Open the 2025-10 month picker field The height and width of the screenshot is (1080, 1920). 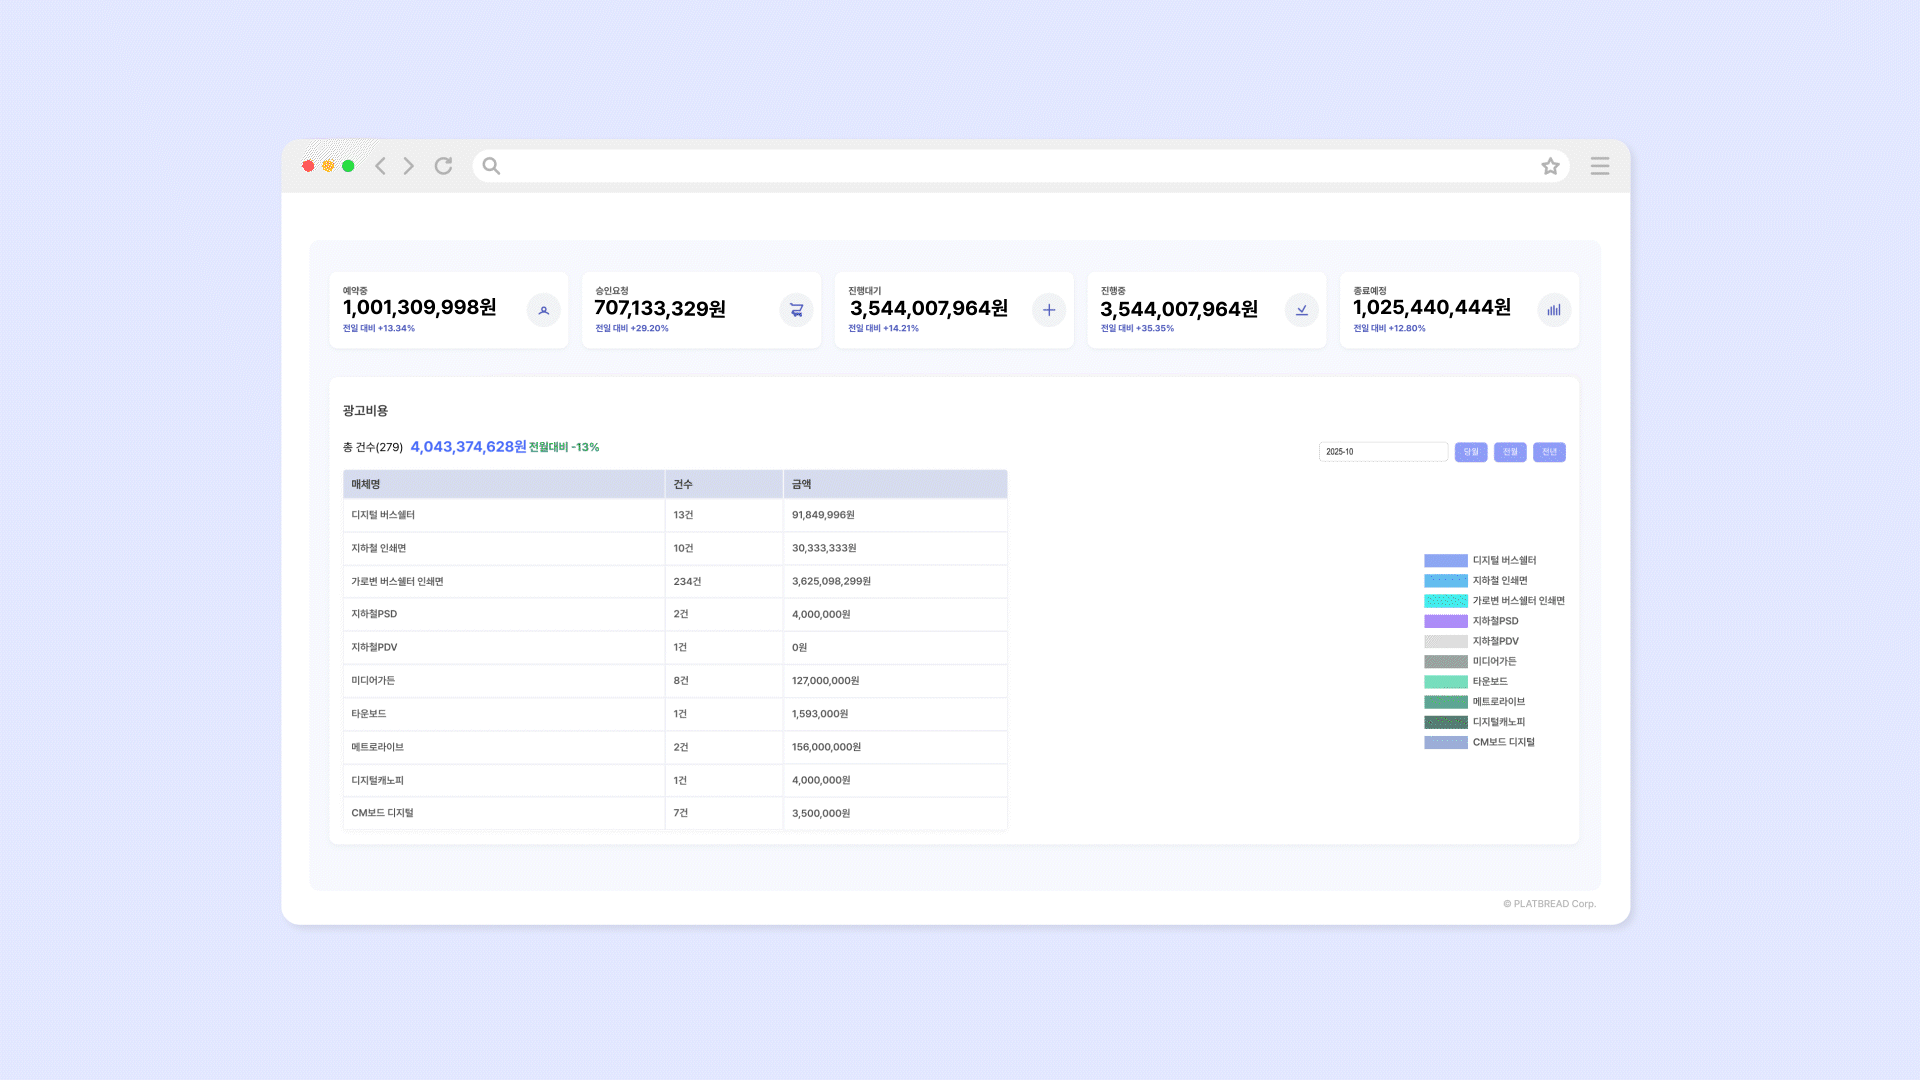coord(1382,452)
